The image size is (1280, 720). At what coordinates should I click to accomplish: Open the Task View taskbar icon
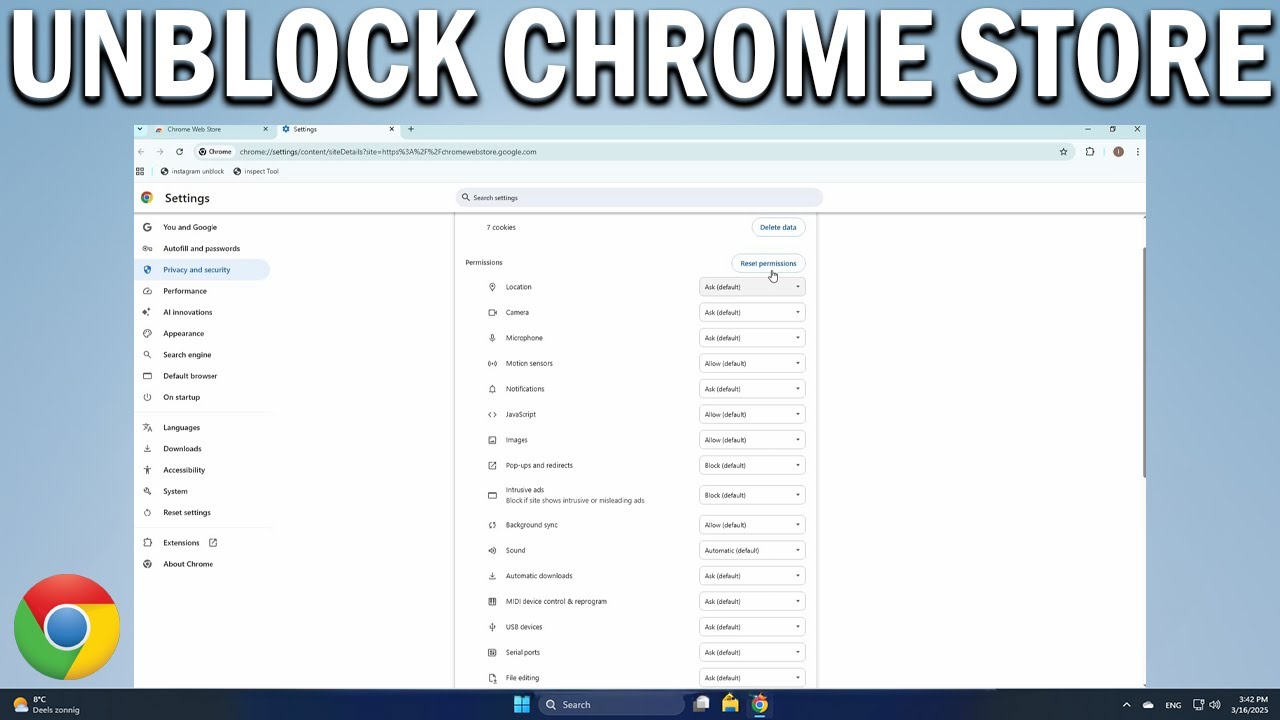pos(702,704)
